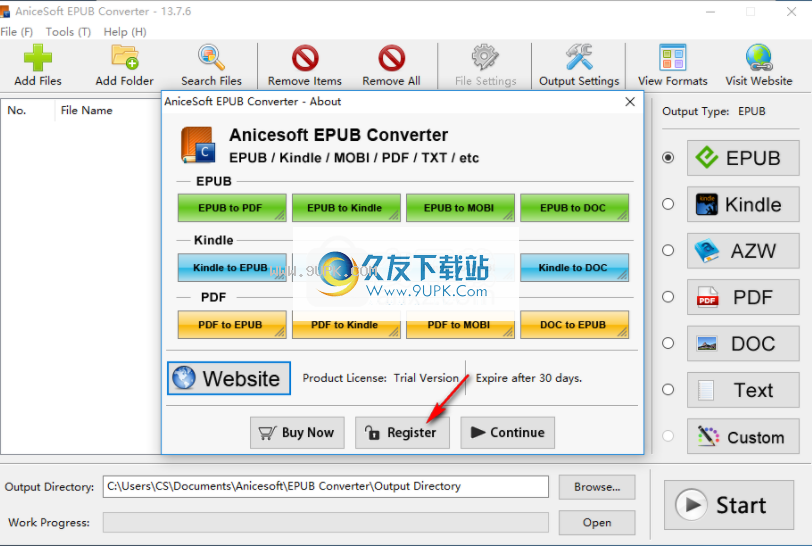Select the PDF radio button
This screenshot has height=548, width=812.
point(668,297)
